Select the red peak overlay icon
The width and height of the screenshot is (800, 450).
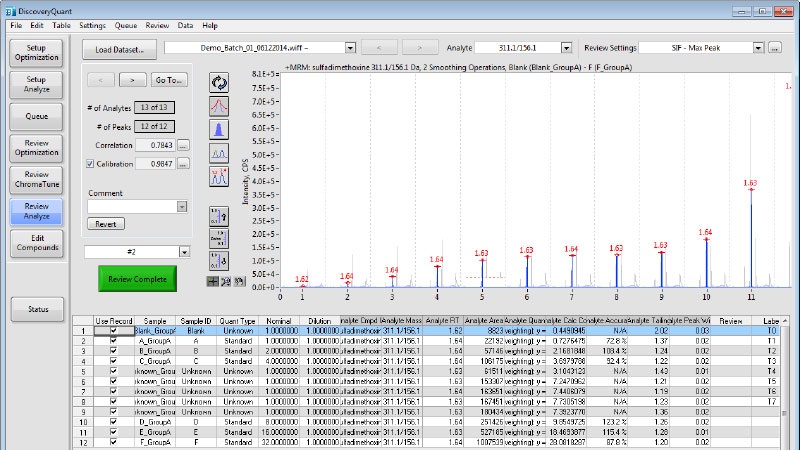219,106
